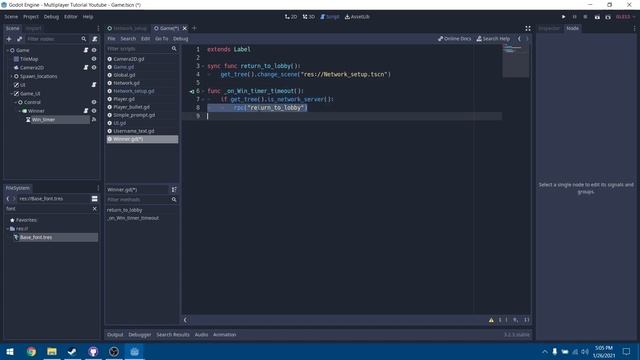Viewport: 640px width, 360px height.
Task: Open Online Docs
Action: coord(454,39)
